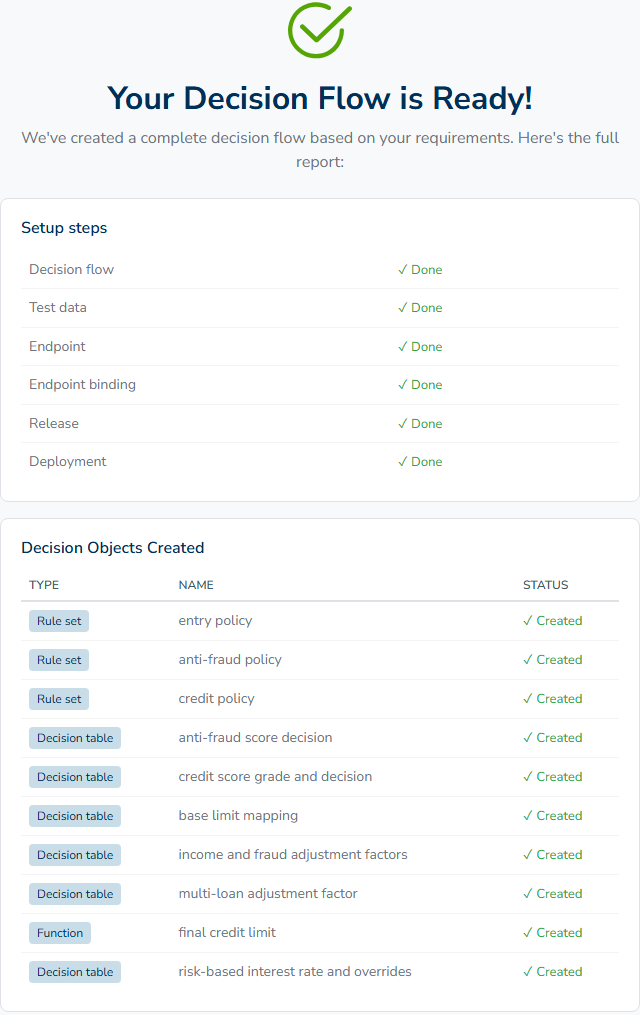Screen dimensions: 640x1015
Task: Click Created status for credit score grade
Action: (553, 777)
